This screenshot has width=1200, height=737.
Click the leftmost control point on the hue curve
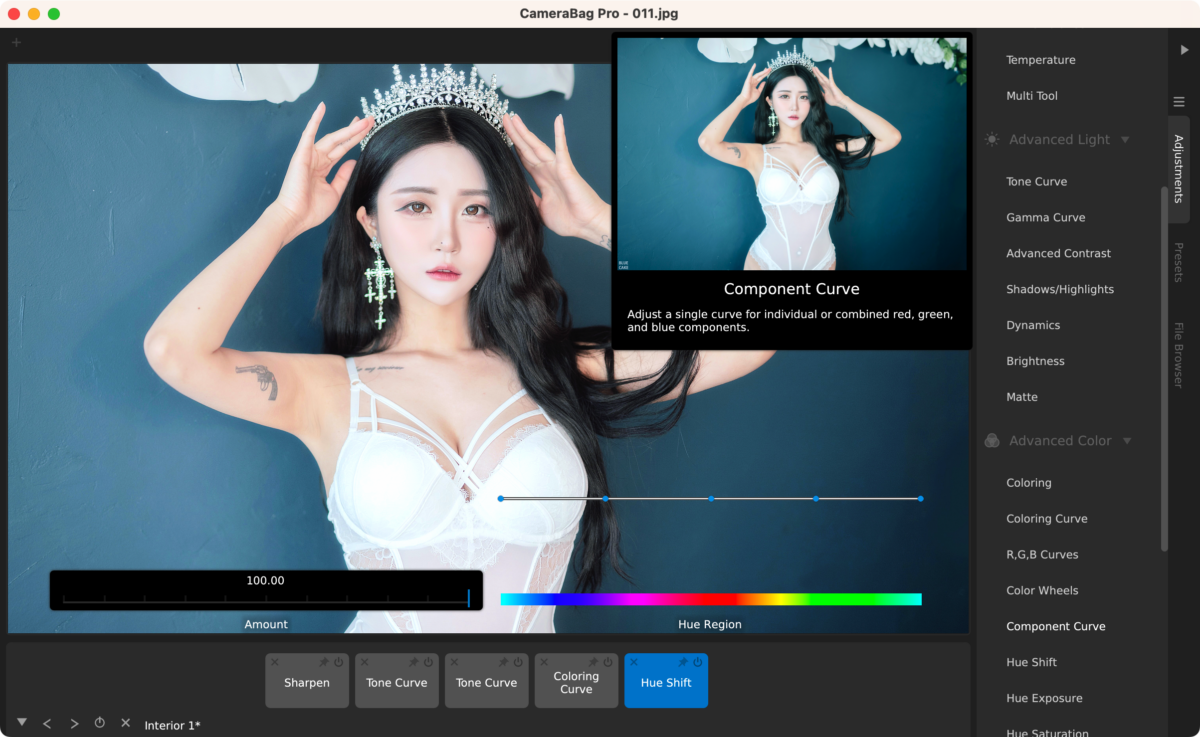(x=501, y=498)
